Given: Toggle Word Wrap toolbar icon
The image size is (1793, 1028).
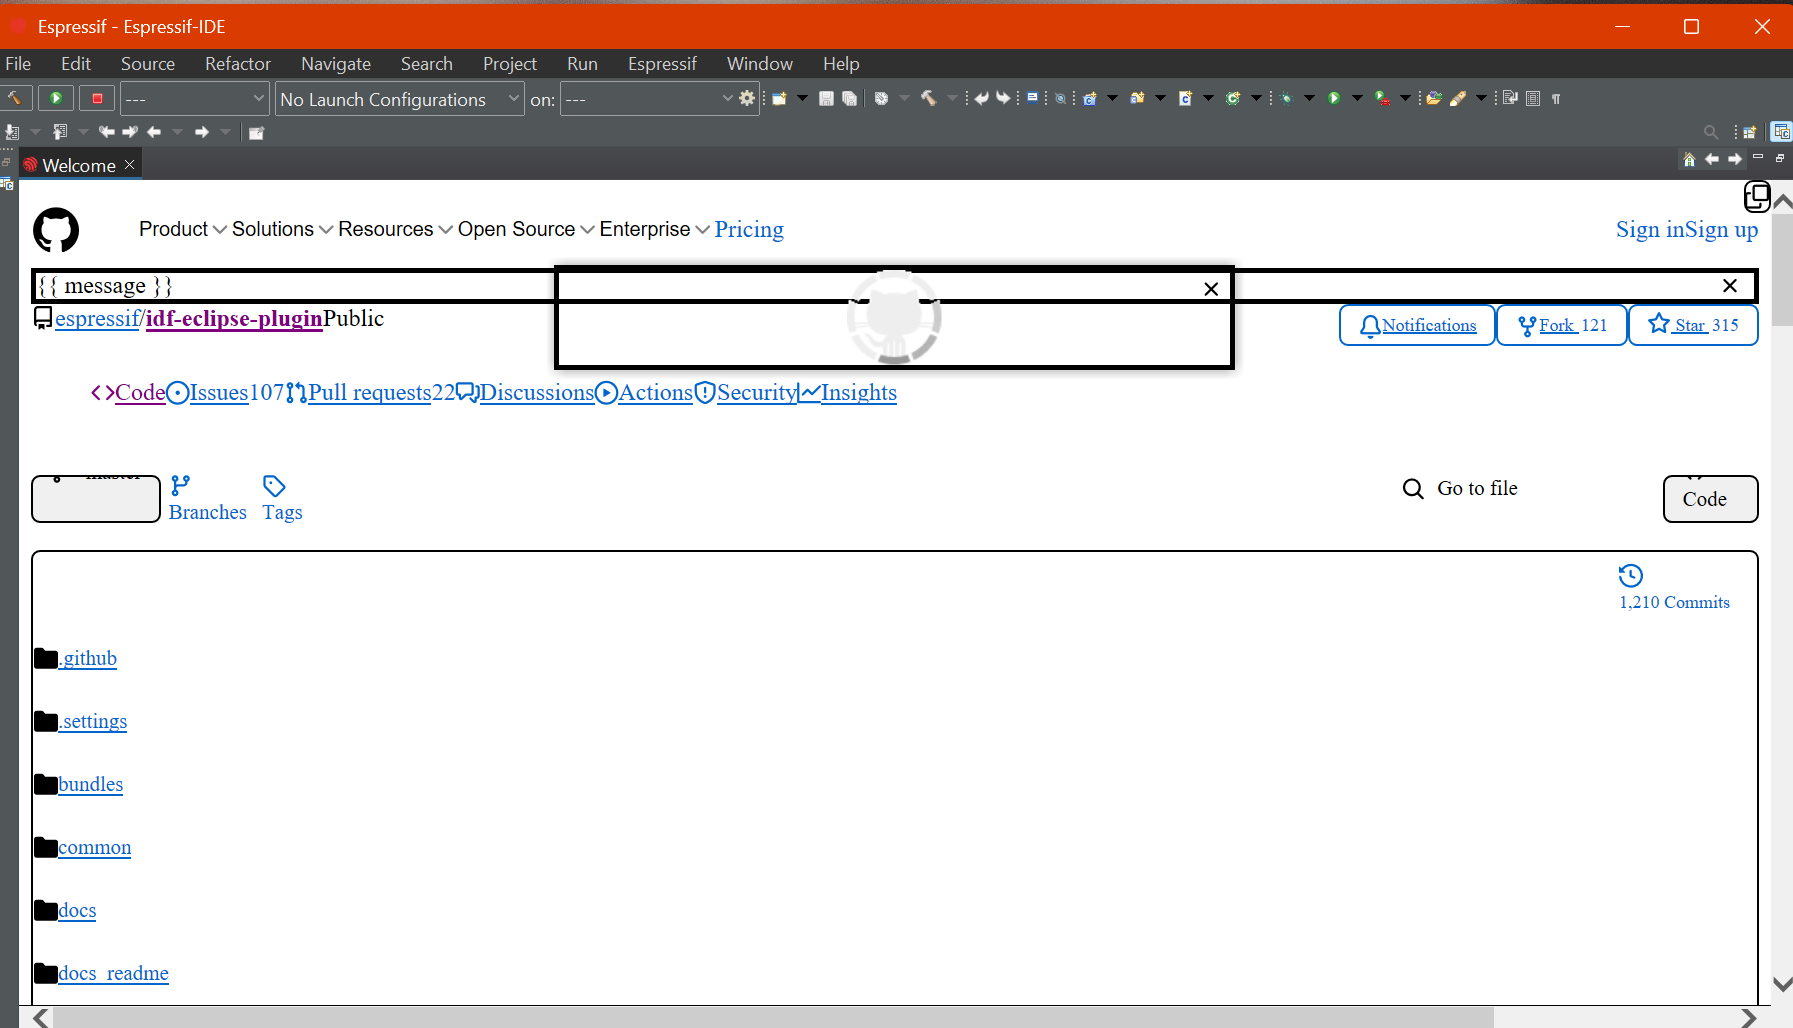Looking at the screenshot, I should [1510, 98].
